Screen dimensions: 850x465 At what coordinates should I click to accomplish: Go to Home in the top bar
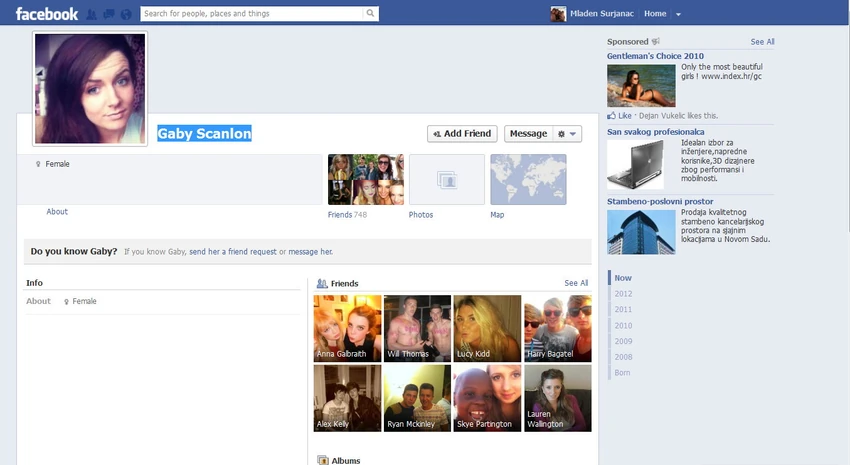point(655,14)
